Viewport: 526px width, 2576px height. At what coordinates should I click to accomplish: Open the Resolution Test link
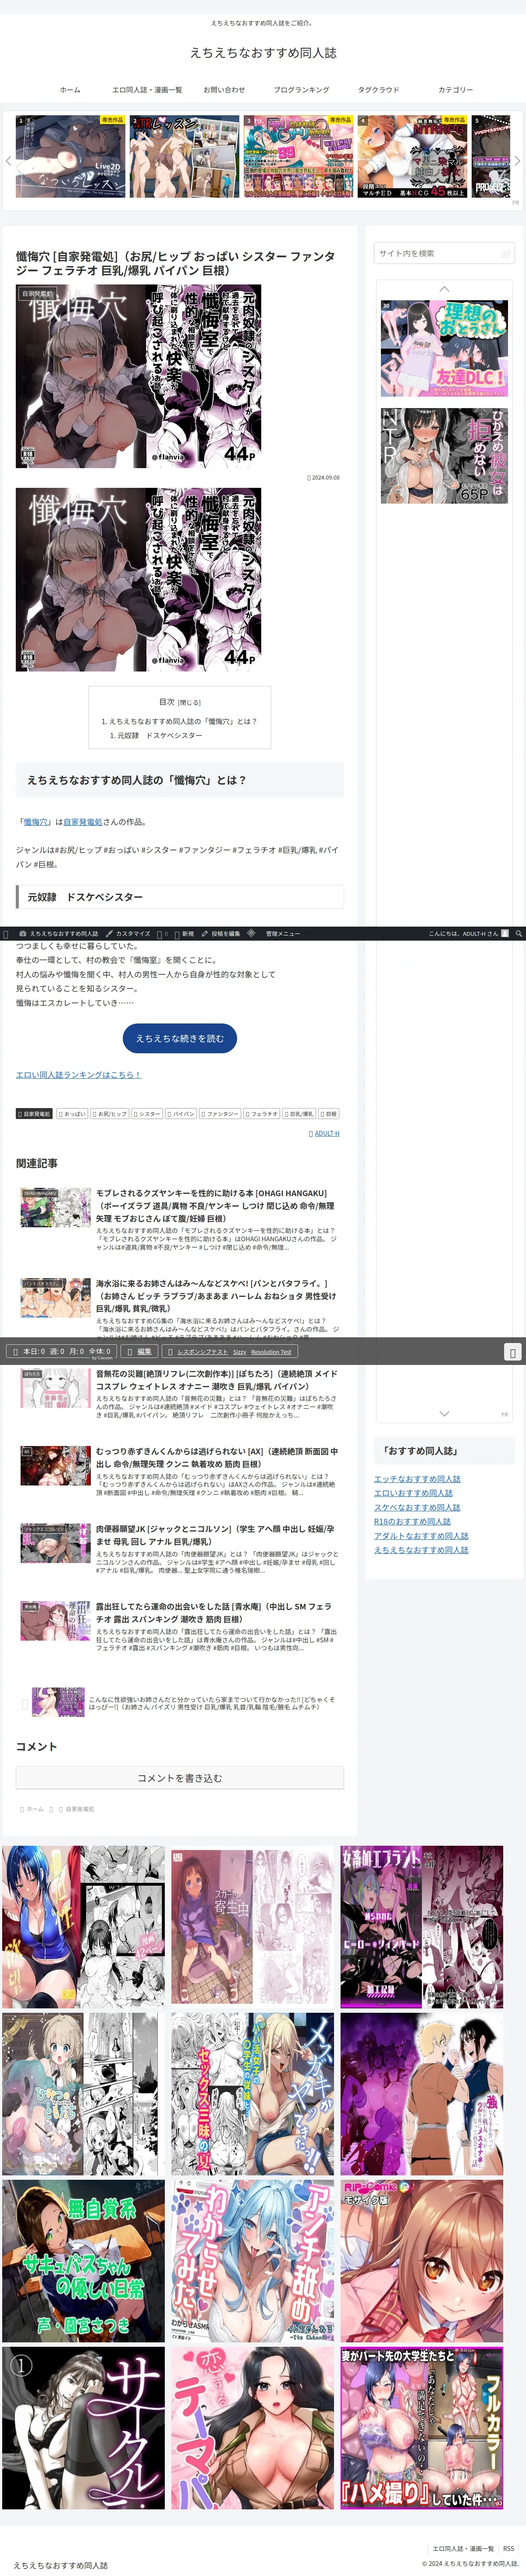[271, 1352]
